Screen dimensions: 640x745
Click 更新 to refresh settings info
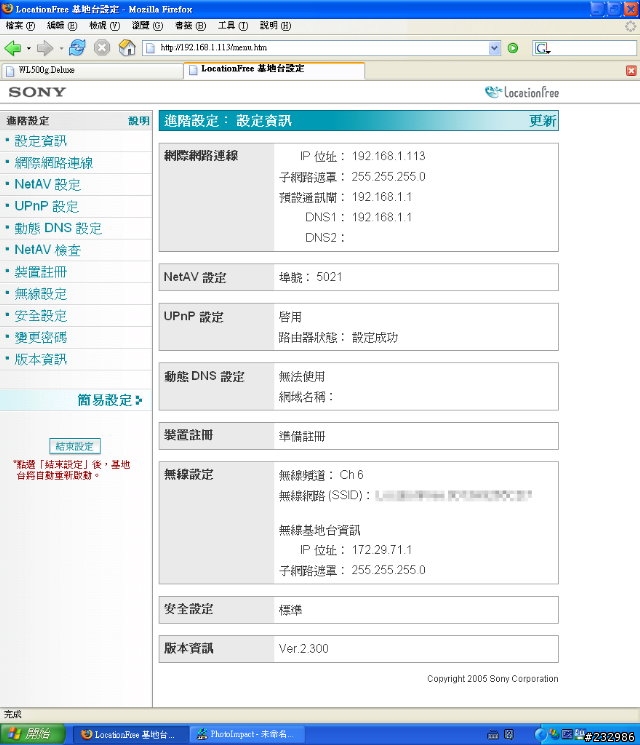pos(542,121)
